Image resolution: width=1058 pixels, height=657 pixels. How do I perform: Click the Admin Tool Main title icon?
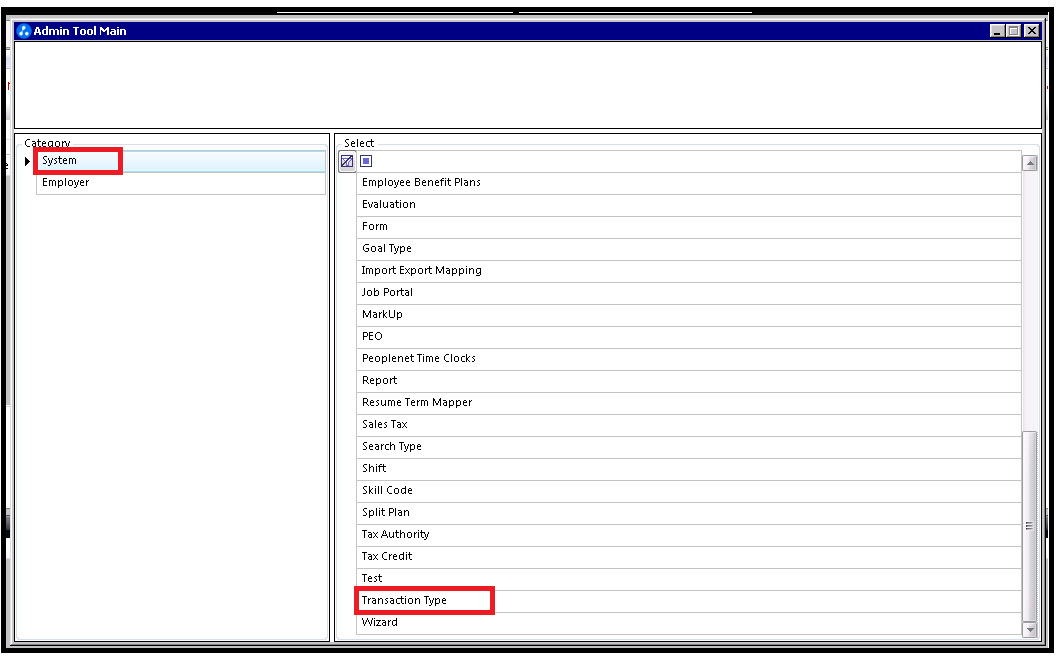click(x=24, y=31)
